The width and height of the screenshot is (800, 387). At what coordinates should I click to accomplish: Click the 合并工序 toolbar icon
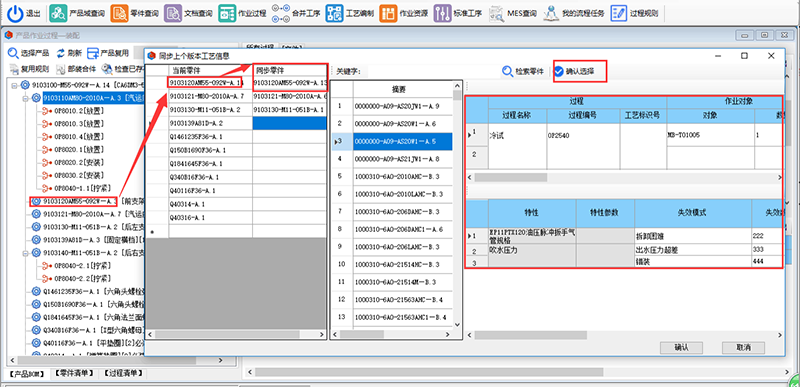[x=281, y=13]
